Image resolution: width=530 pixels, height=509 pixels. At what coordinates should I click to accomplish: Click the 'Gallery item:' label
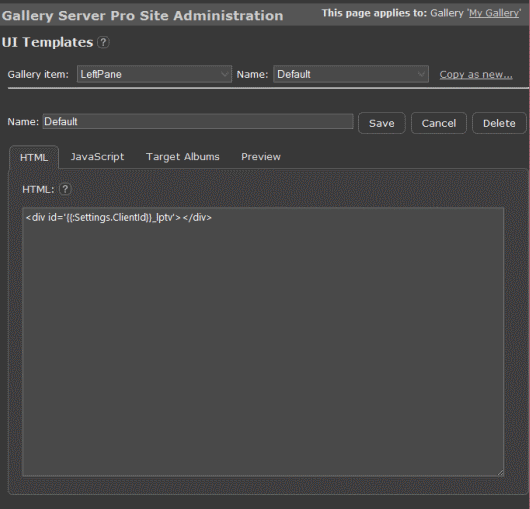(38, 74)
